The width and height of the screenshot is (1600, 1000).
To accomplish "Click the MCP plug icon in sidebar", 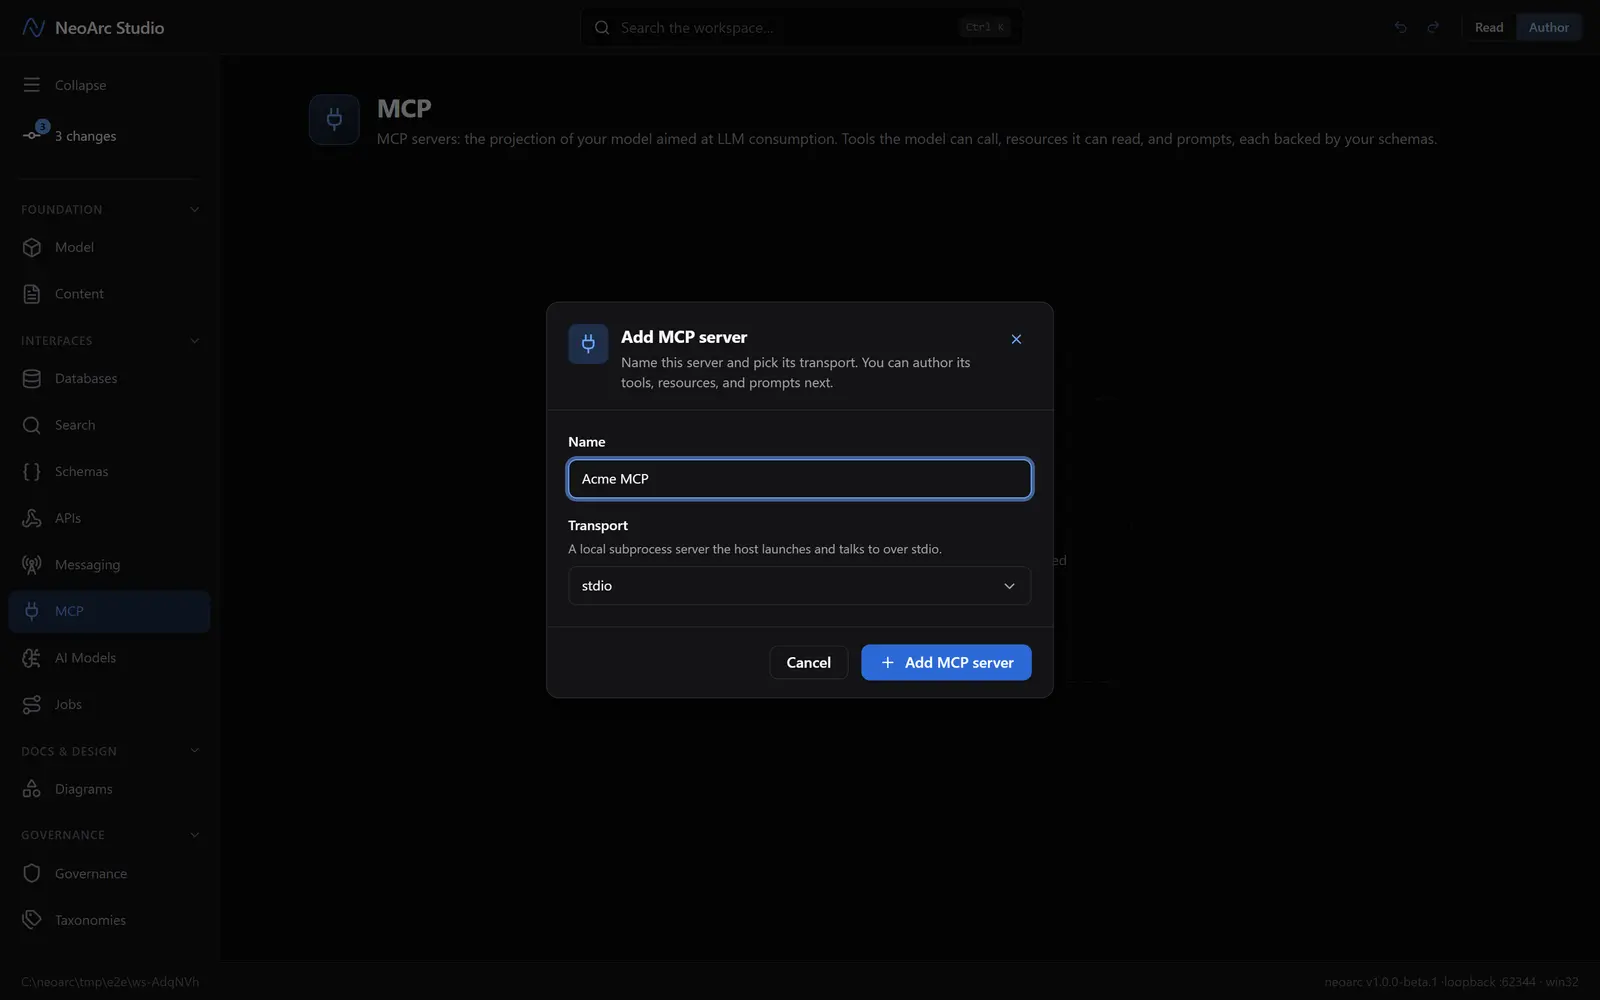I will (32, 611).
